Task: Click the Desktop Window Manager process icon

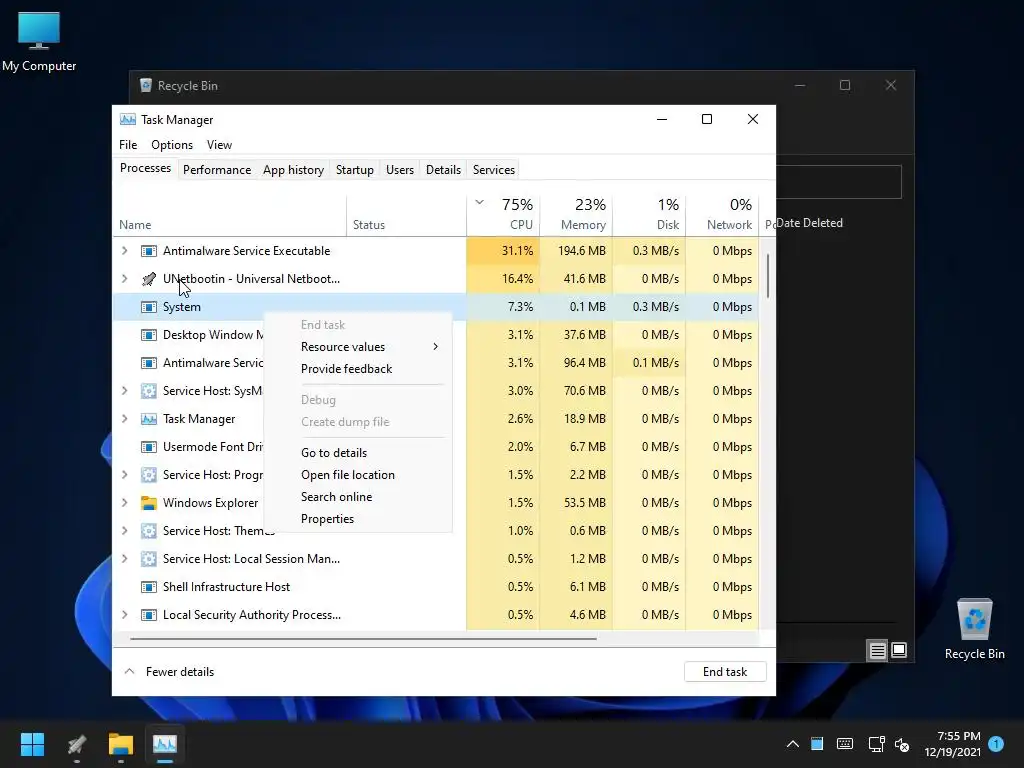Action: pyautogui.click(x=149, y=335)
